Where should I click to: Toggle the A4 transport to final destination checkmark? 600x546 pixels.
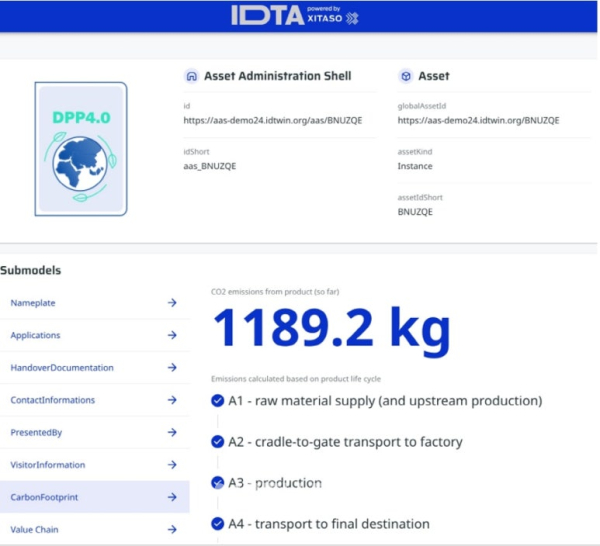(x=218, y=523)
